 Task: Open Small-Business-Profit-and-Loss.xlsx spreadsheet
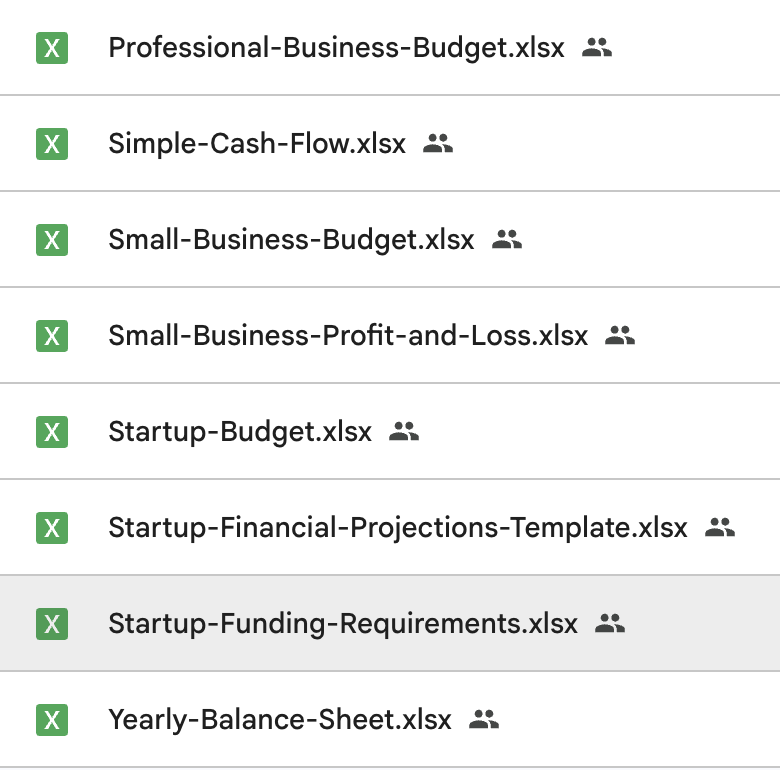(348, 336)
